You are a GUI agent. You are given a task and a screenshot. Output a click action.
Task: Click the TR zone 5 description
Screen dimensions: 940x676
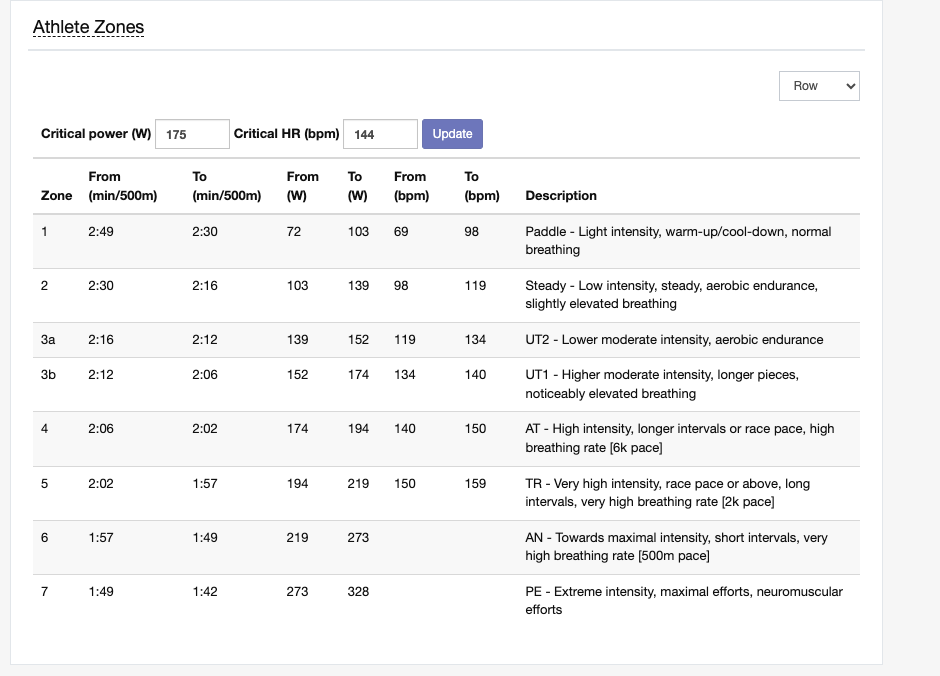click(667, 493)
